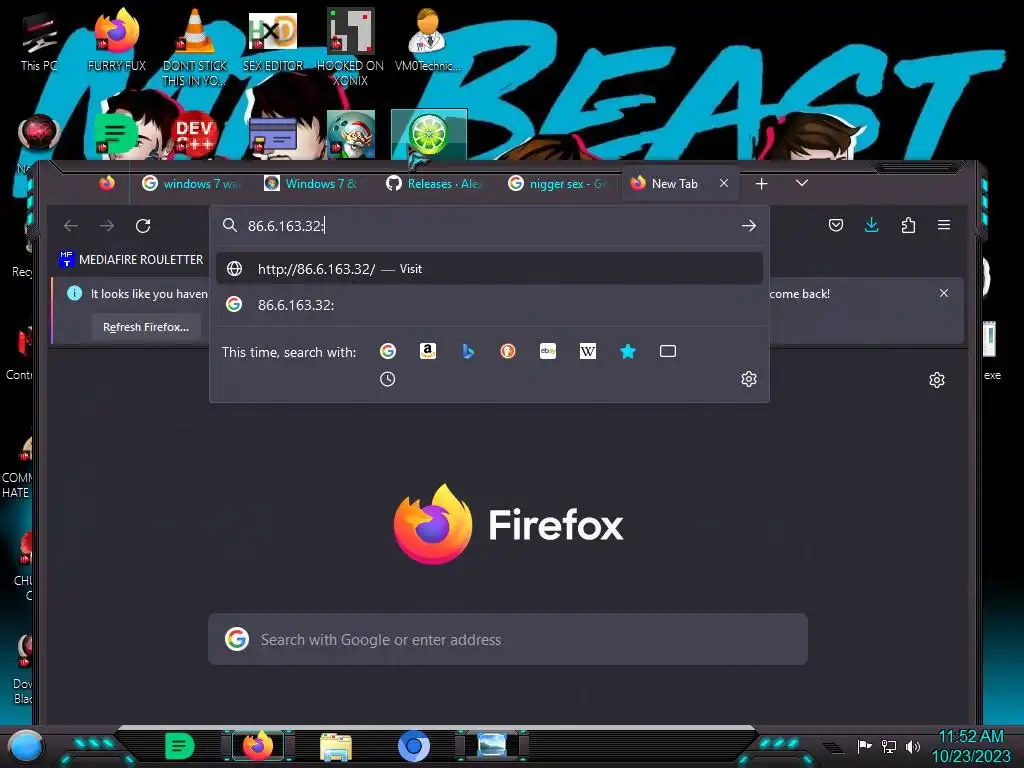Viewport: 1024px width, 768px height.
Task: Select the DEV C++ desktop icon
Action: click(194, 135)
